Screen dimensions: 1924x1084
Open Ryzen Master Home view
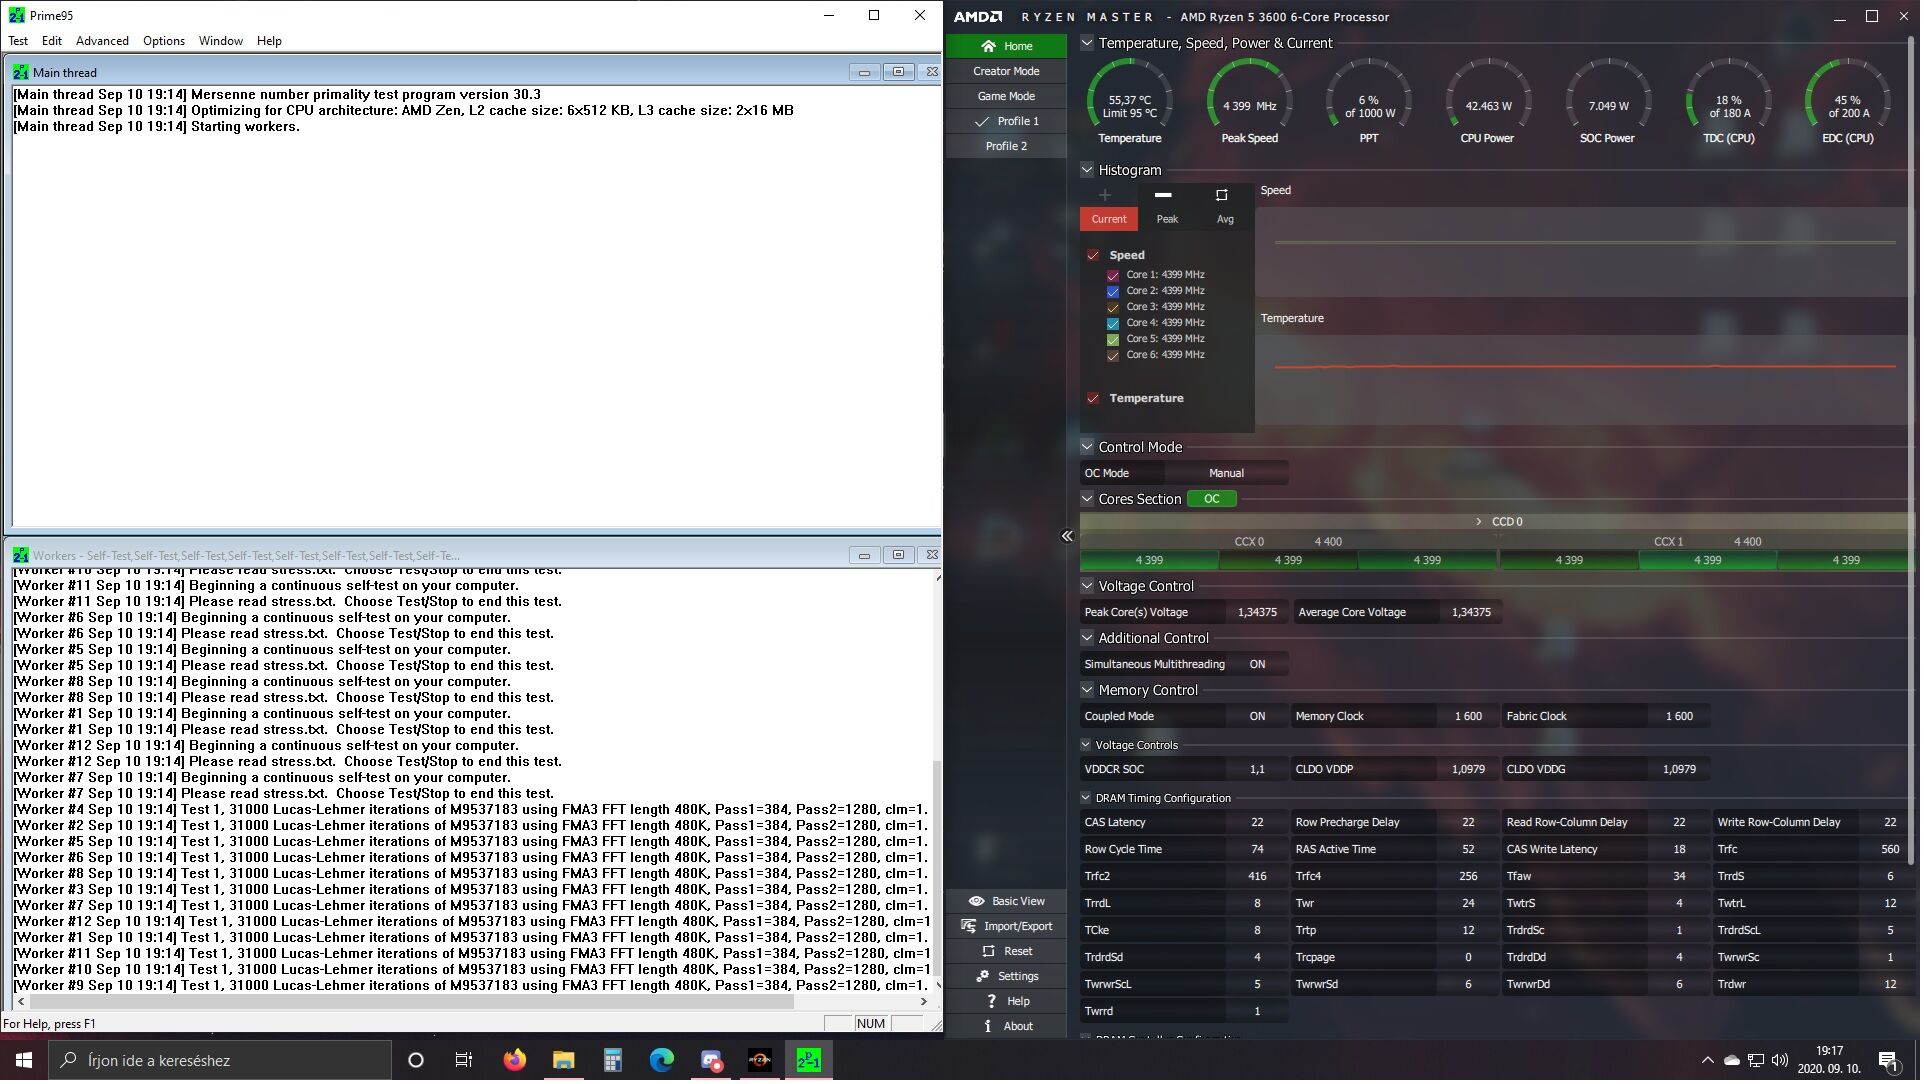point(1008,46)
